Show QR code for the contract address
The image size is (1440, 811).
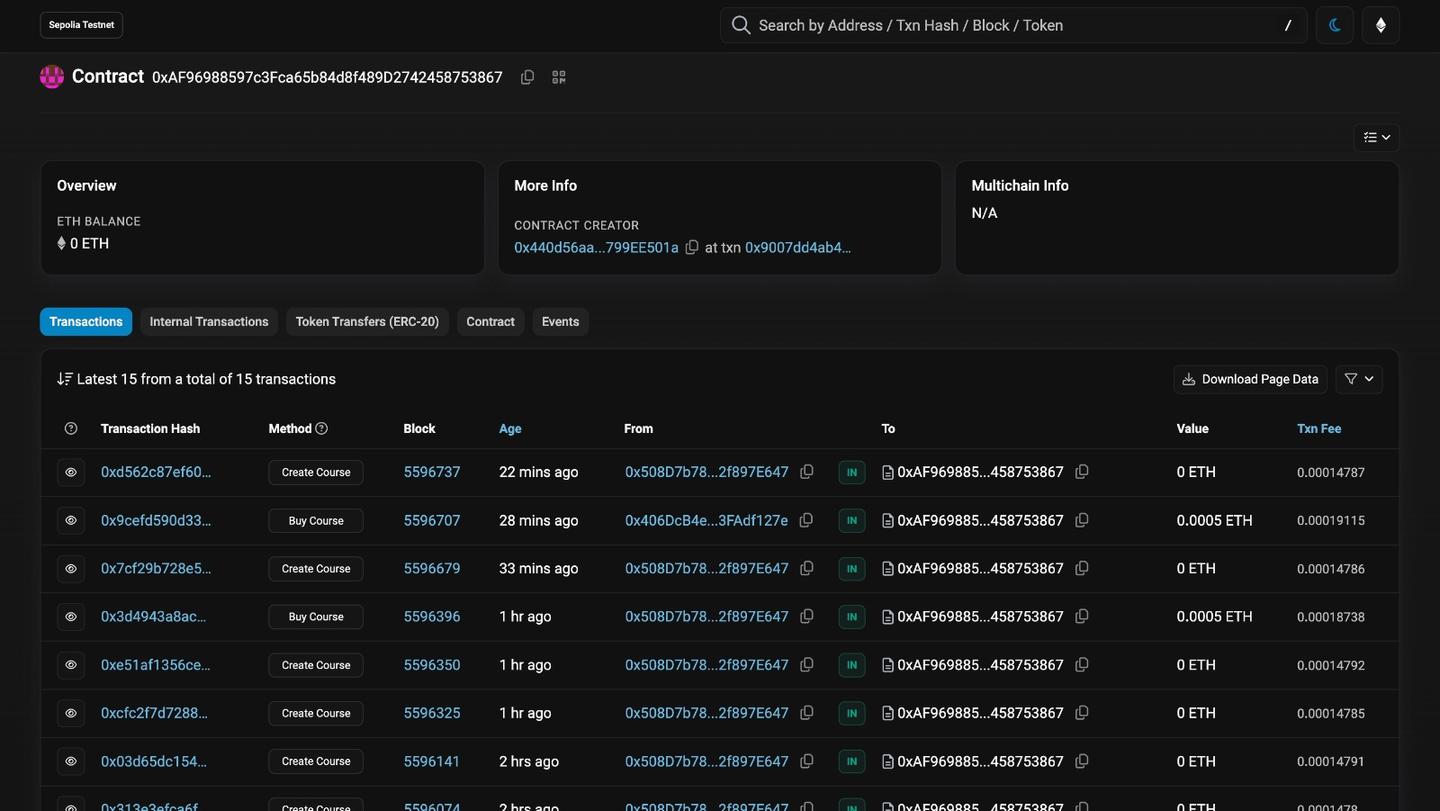[559, 77]
